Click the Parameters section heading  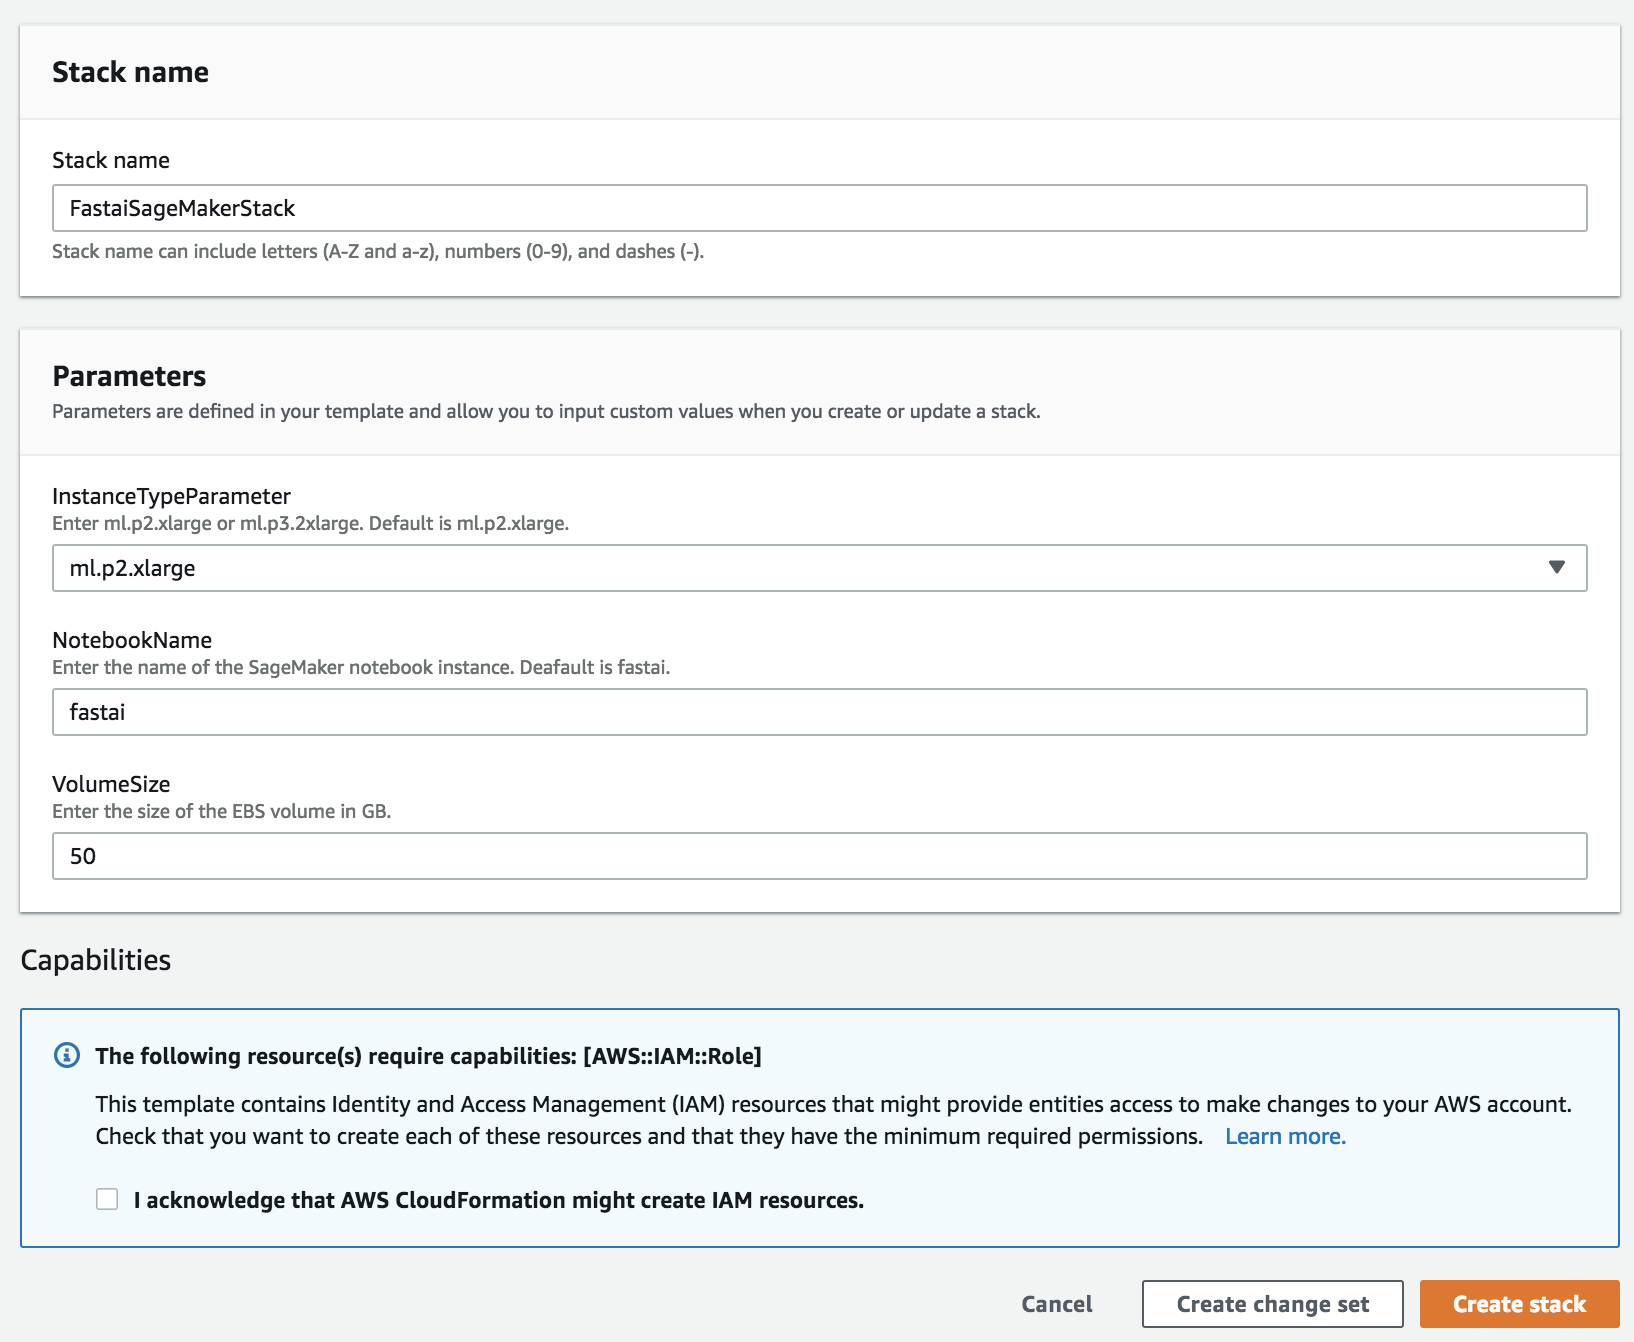pyautogui.click(x=129, y=376)
